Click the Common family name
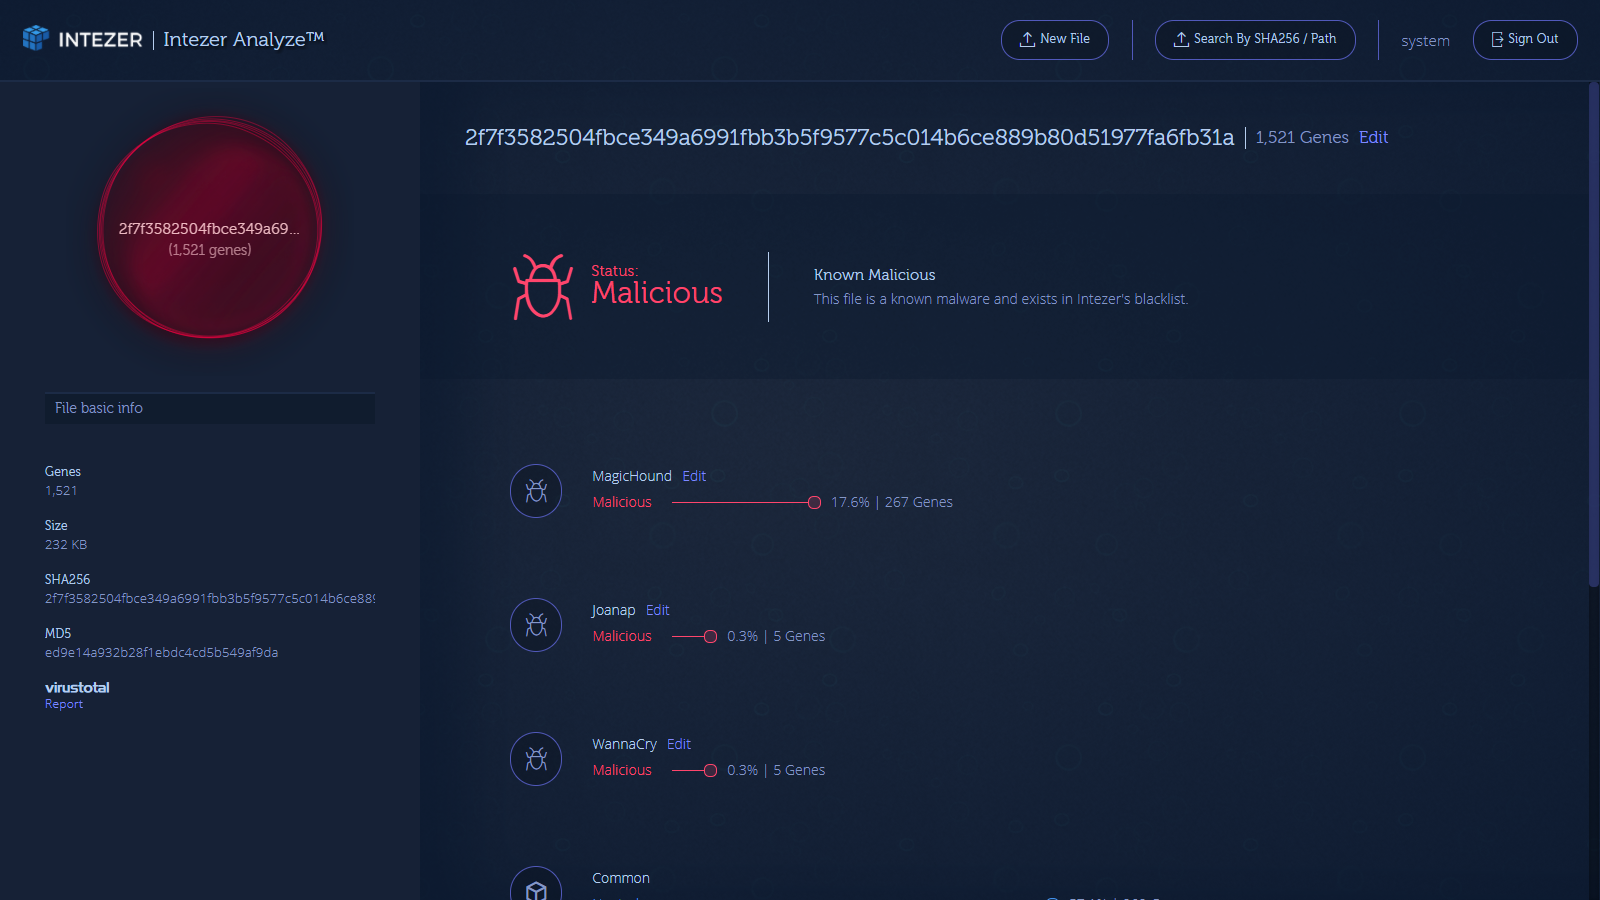Image resolution: width=1600 pixels, height=900 pixels. click(x=621, y=878)
